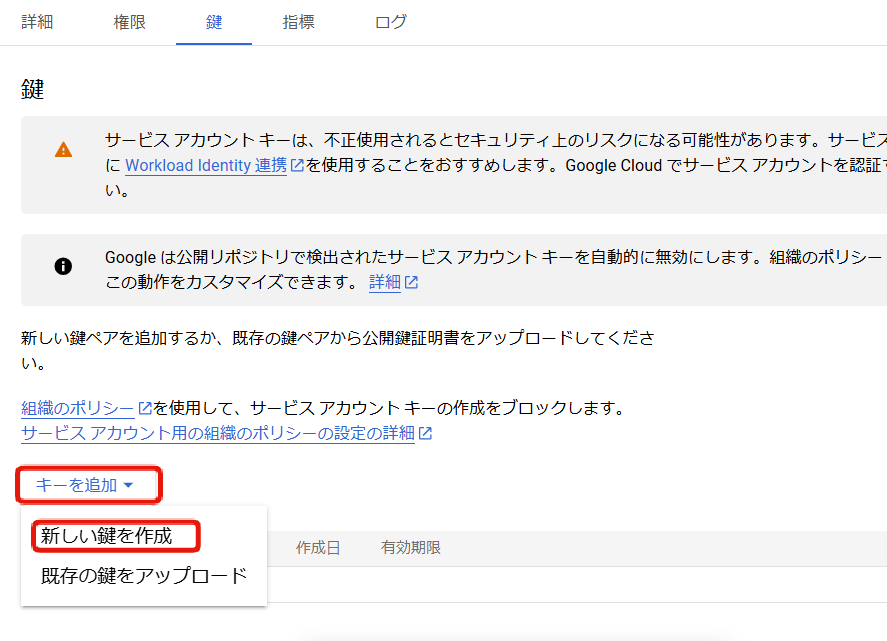887x641 pixels.
Task: Open the 組織のポリシー link
Action: click(77, 408)
